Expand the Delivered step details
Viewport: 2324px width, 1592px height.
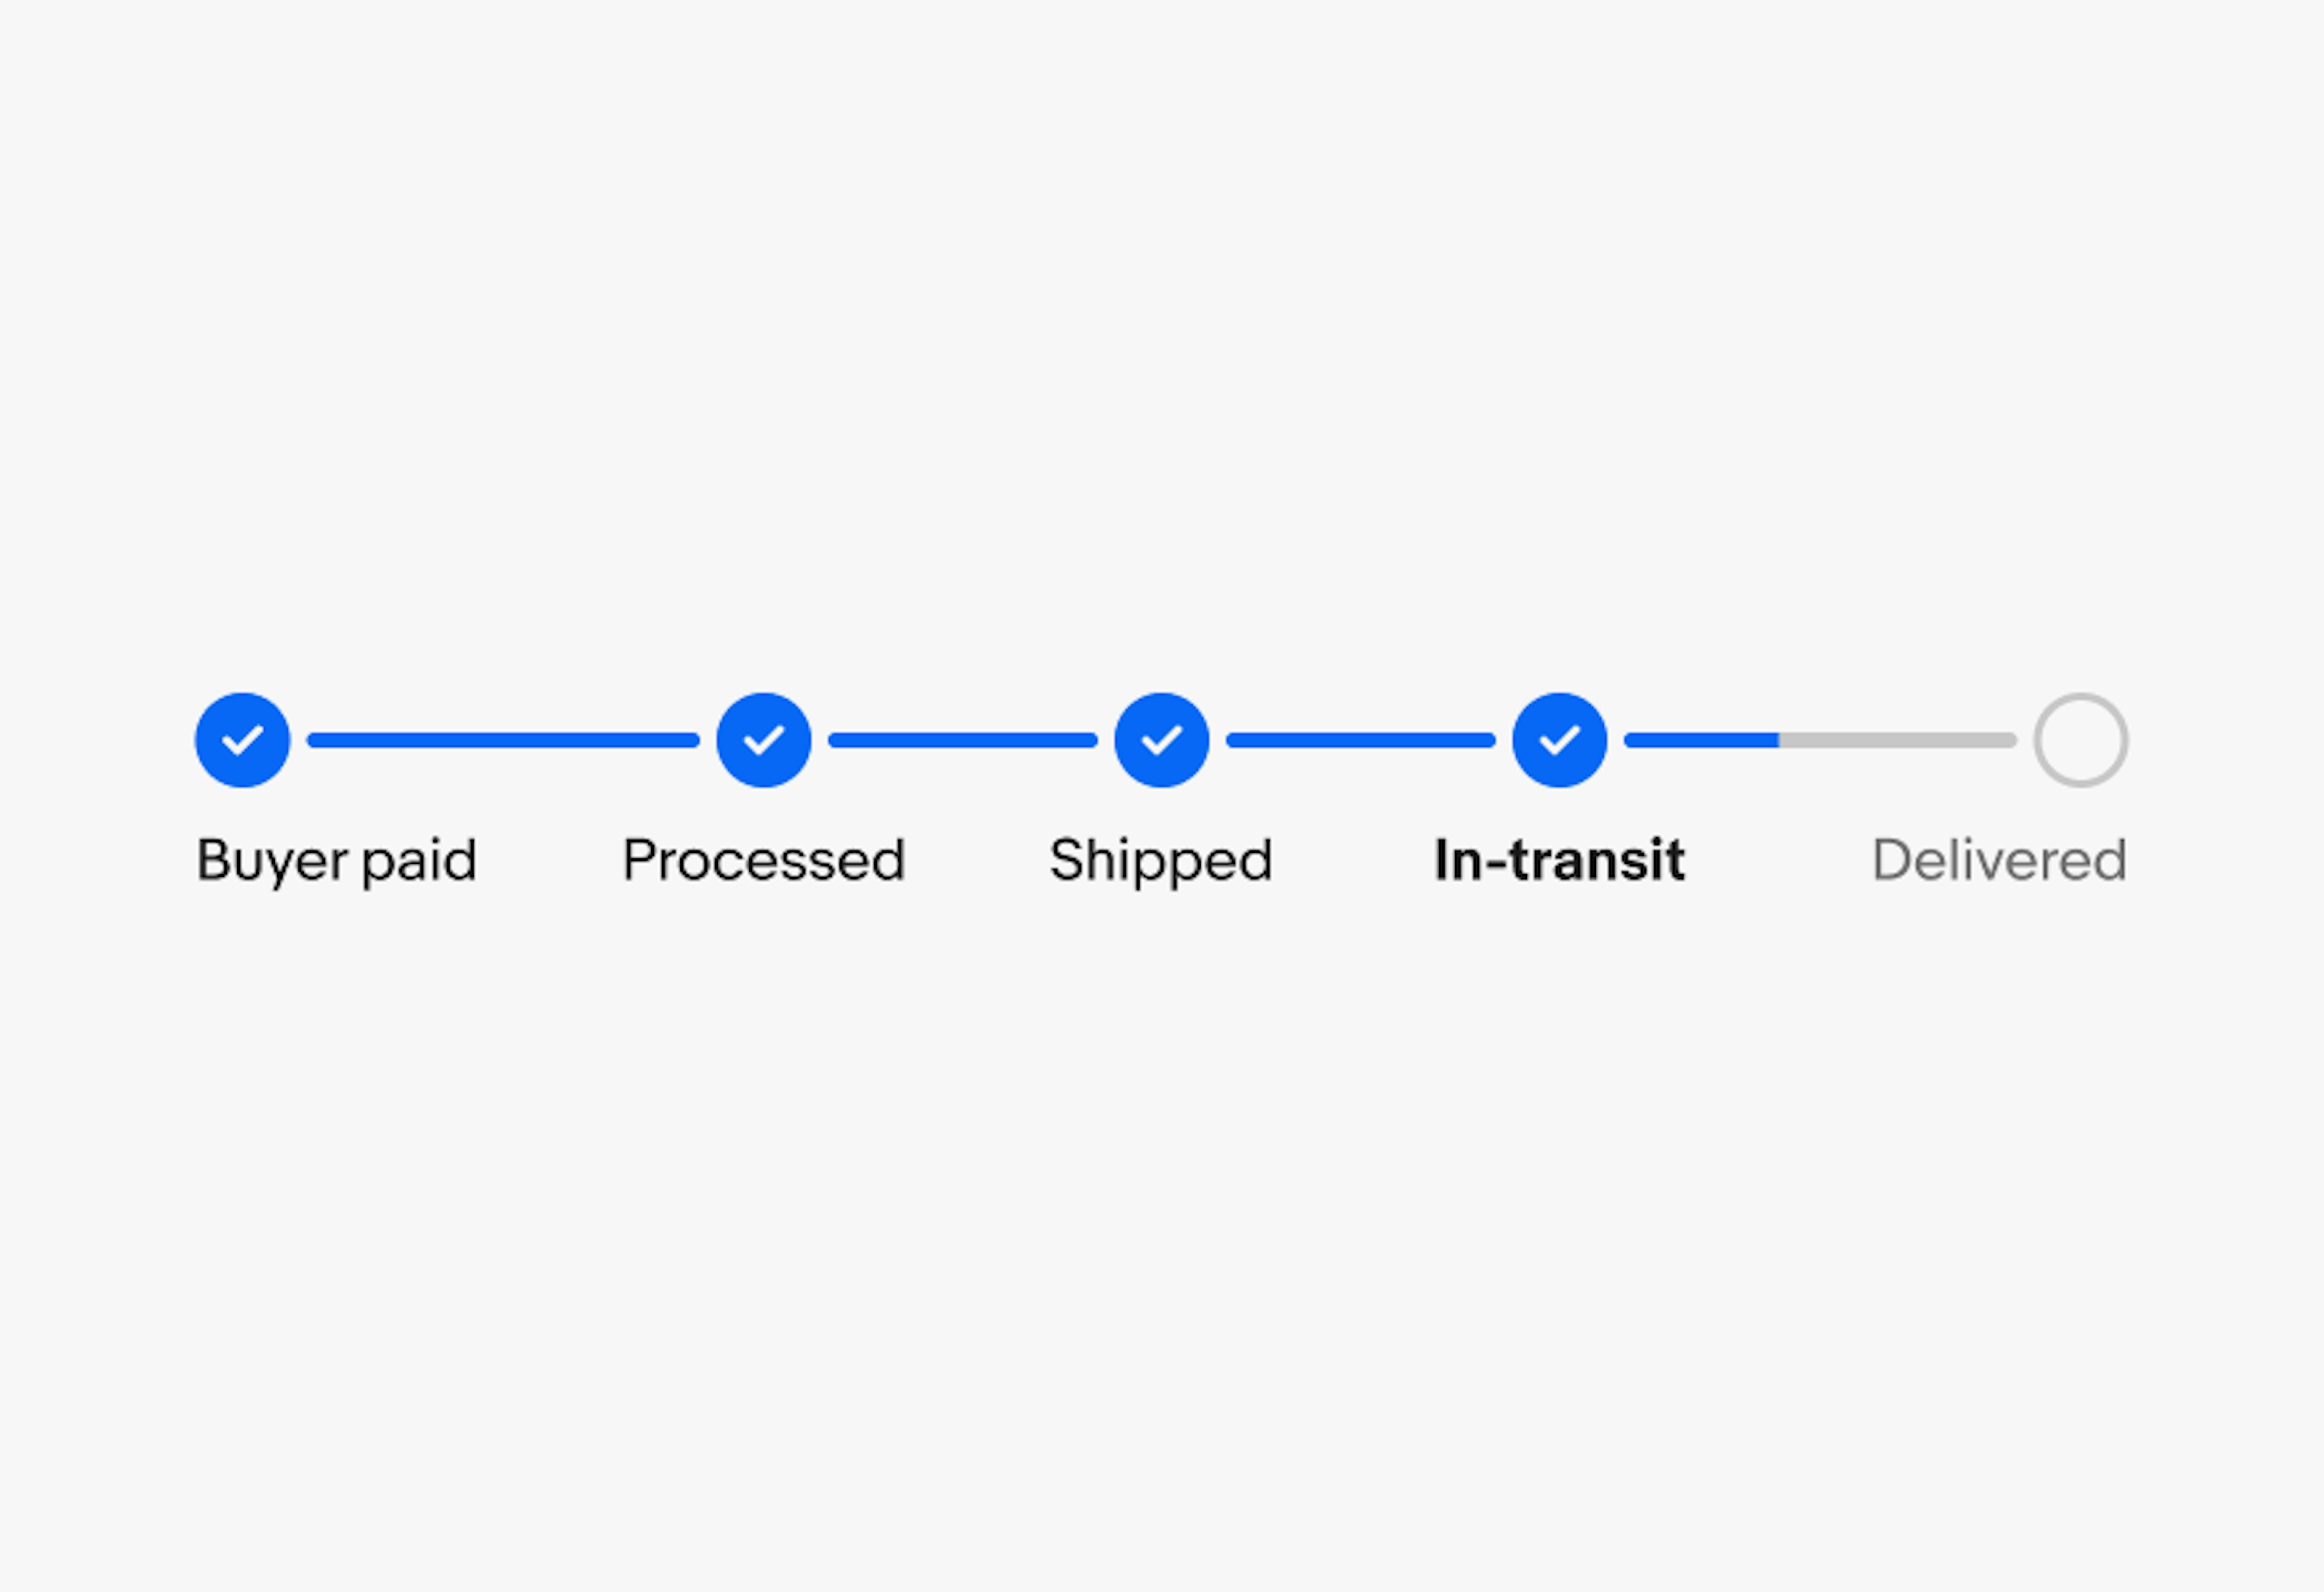(x=2080, y=738)
